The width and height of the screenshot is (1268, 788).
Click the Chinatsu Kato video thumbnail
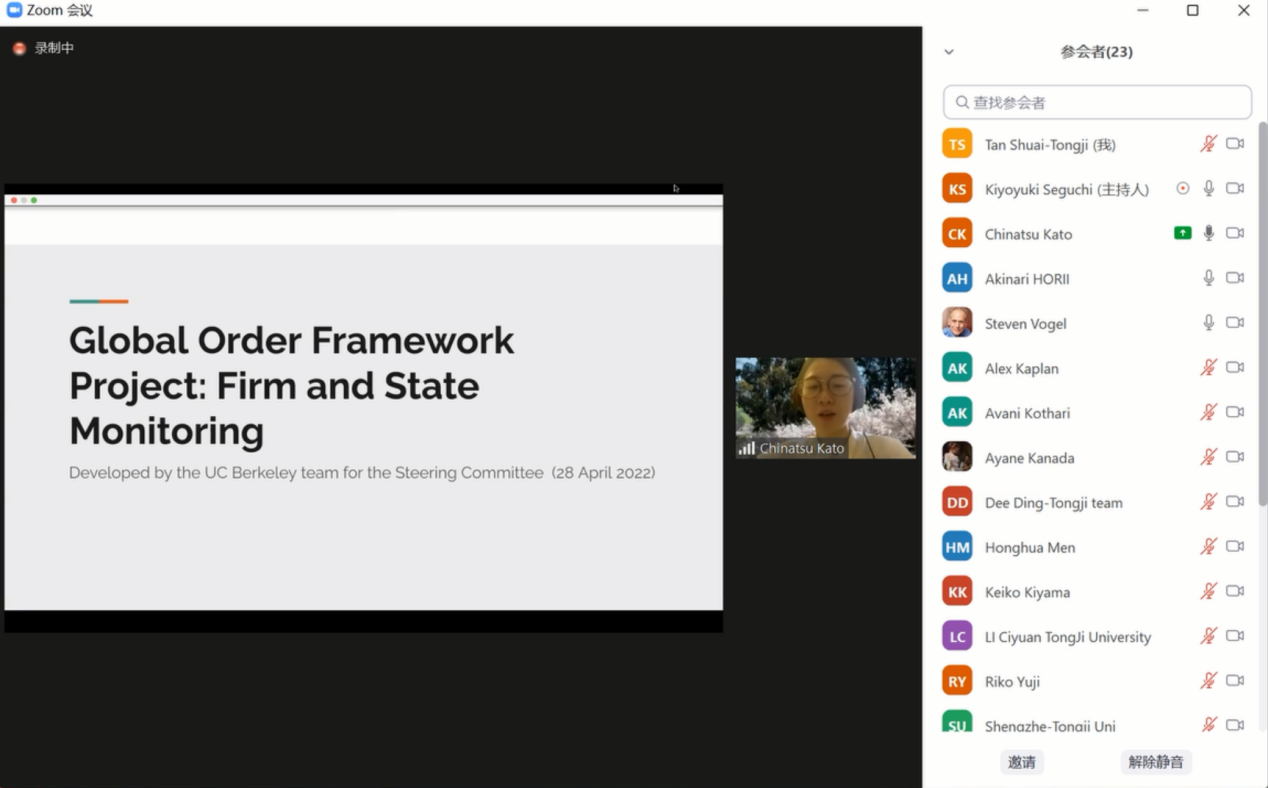point(825,405)
